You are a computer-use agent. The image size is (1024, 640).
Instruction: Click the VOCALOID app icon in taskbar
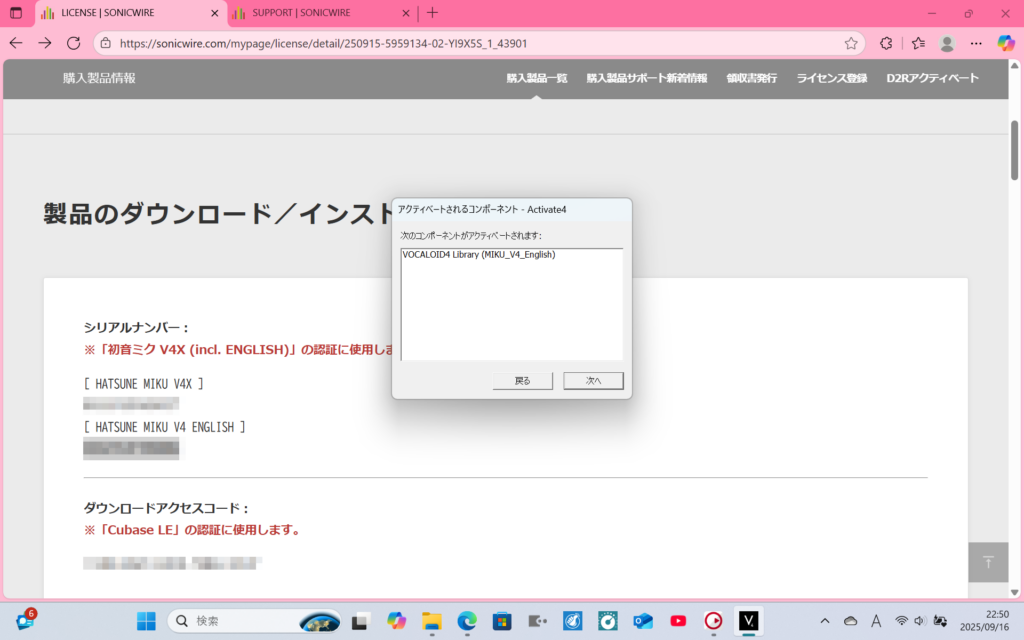coord(748,621)
